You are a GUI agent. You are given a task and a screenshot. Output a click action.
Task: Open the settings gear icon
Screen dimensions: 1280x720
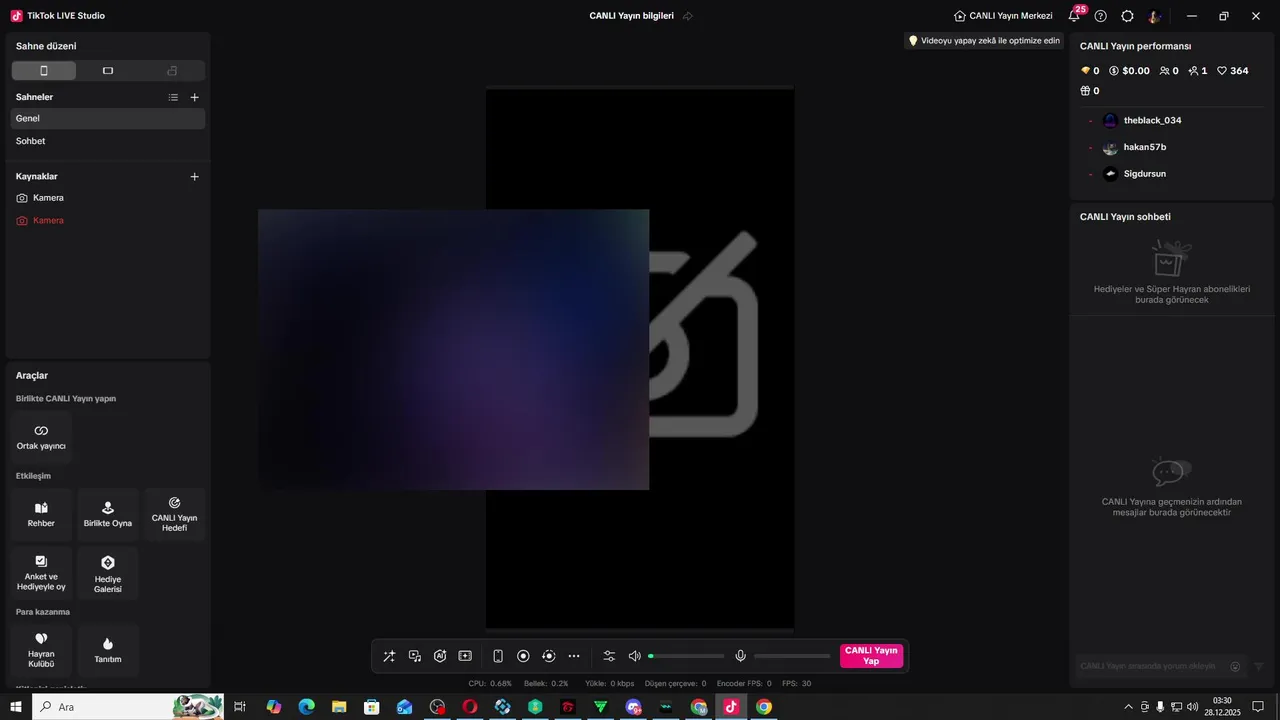coord(1128,16)
